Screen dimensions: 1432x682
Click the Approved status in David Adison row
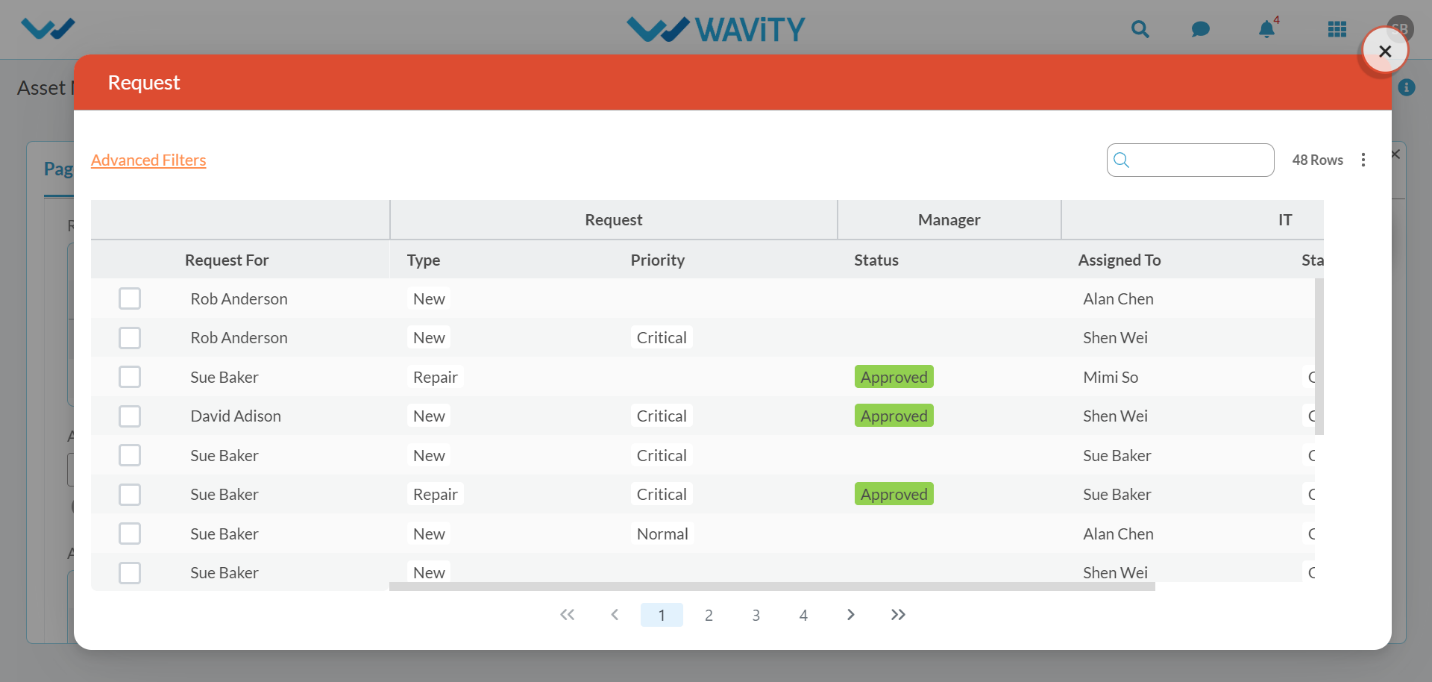tap(894, 416)
